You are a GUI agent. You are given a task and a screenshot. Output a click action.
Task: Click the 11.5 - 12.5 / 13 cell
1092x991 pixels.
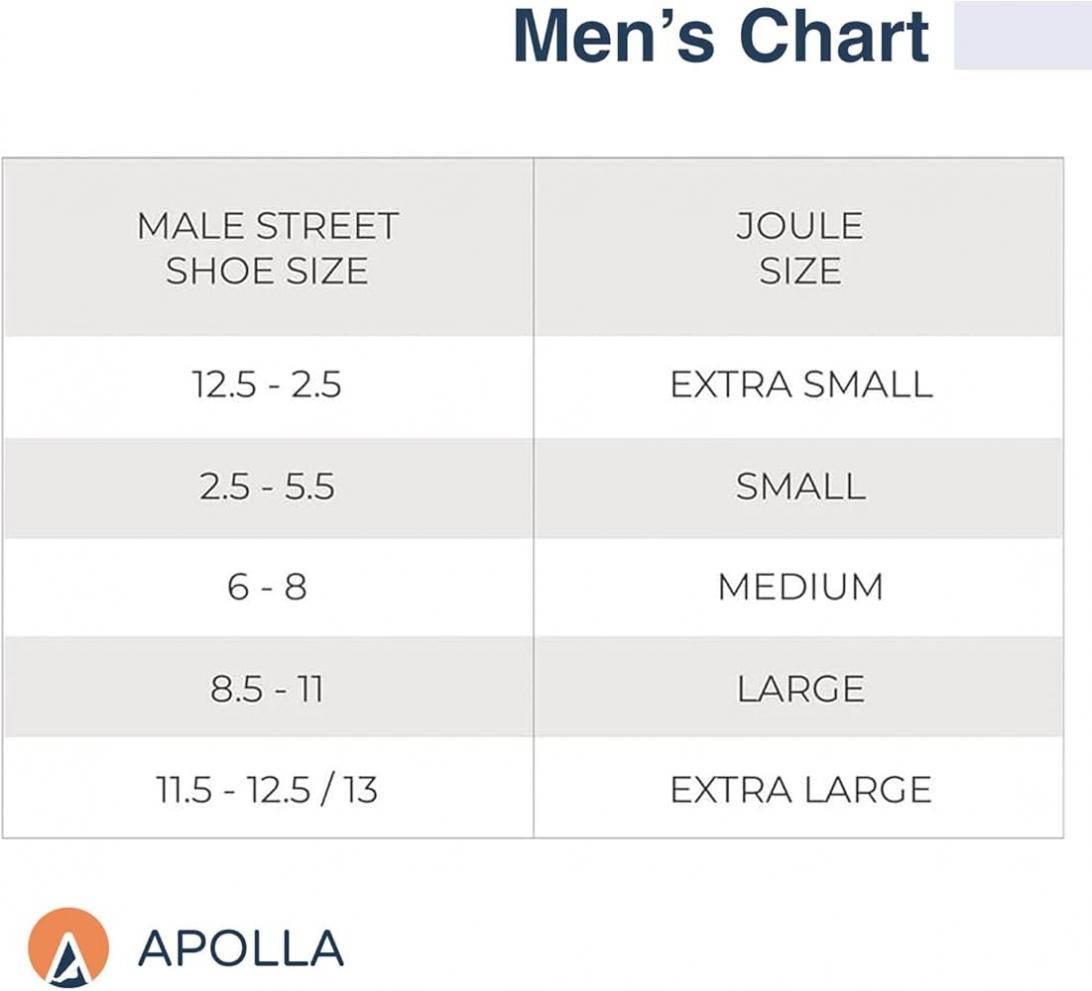coord(267,788)
